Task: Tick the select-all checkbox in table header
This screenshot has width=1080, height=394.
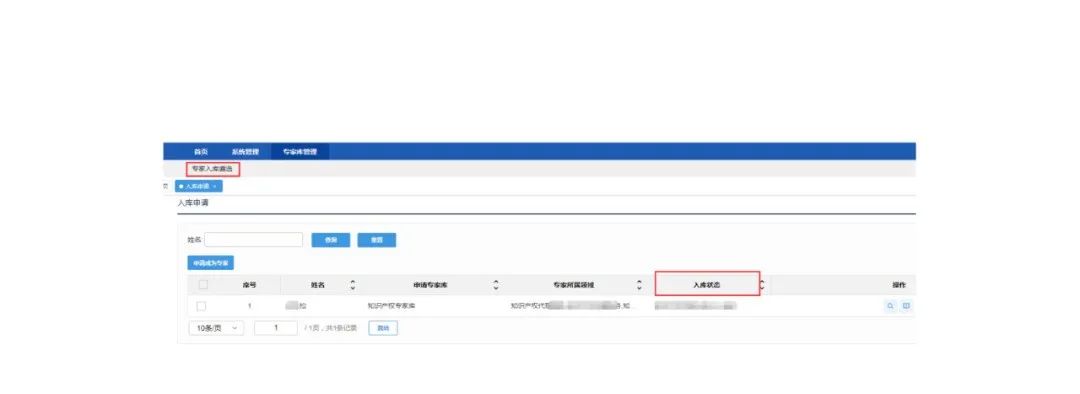Action: [x=203, y=284]
